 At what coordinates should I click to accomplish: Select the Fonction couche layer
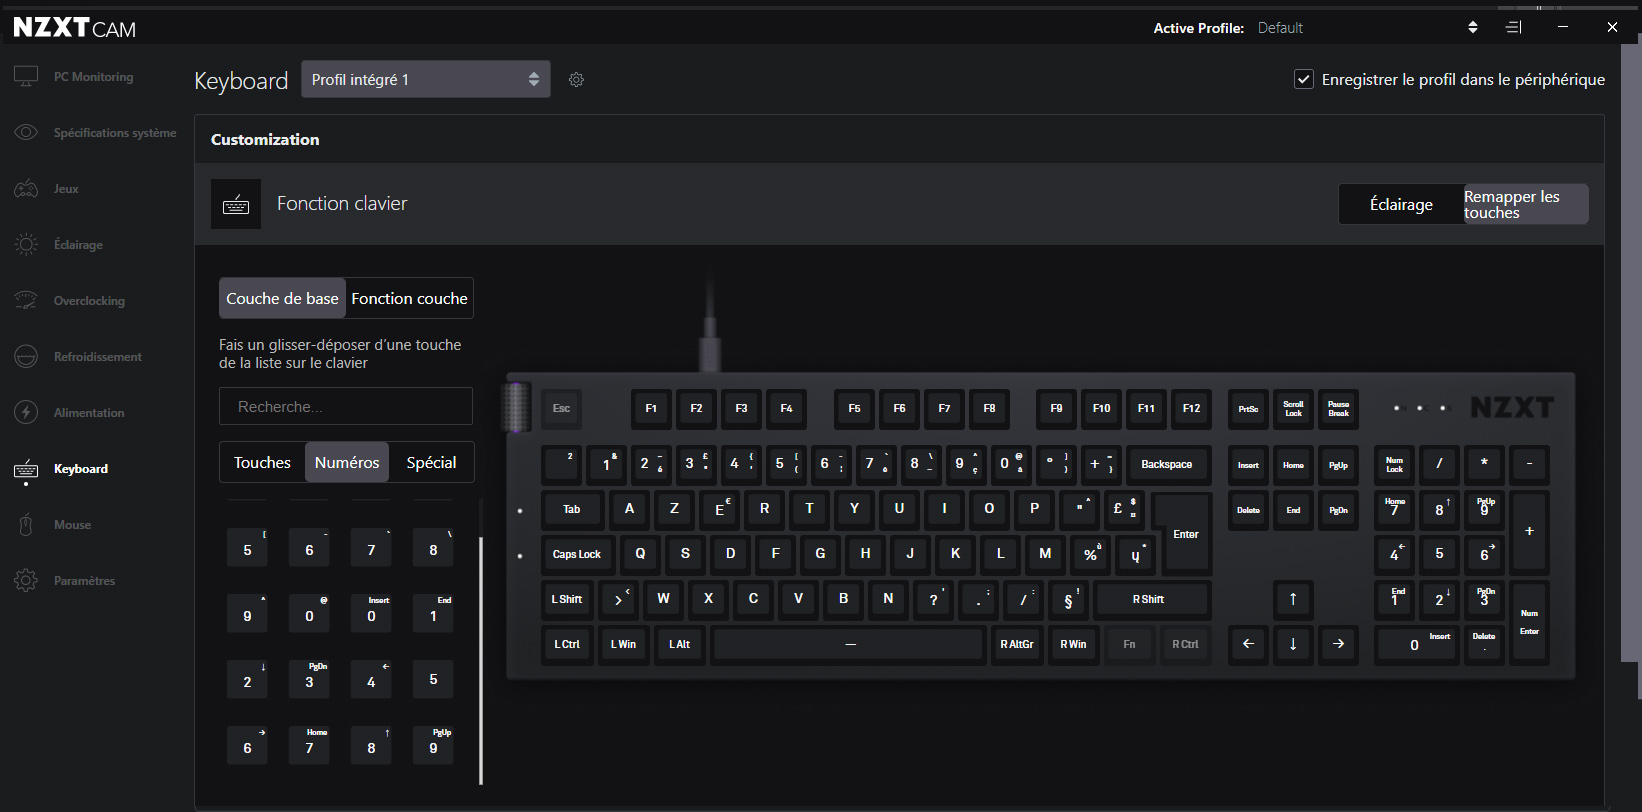pos(409,299)
